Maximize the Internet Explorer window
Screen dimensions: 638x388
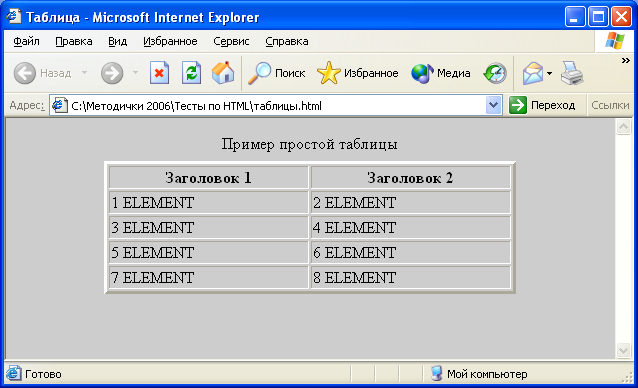[598, 17]
